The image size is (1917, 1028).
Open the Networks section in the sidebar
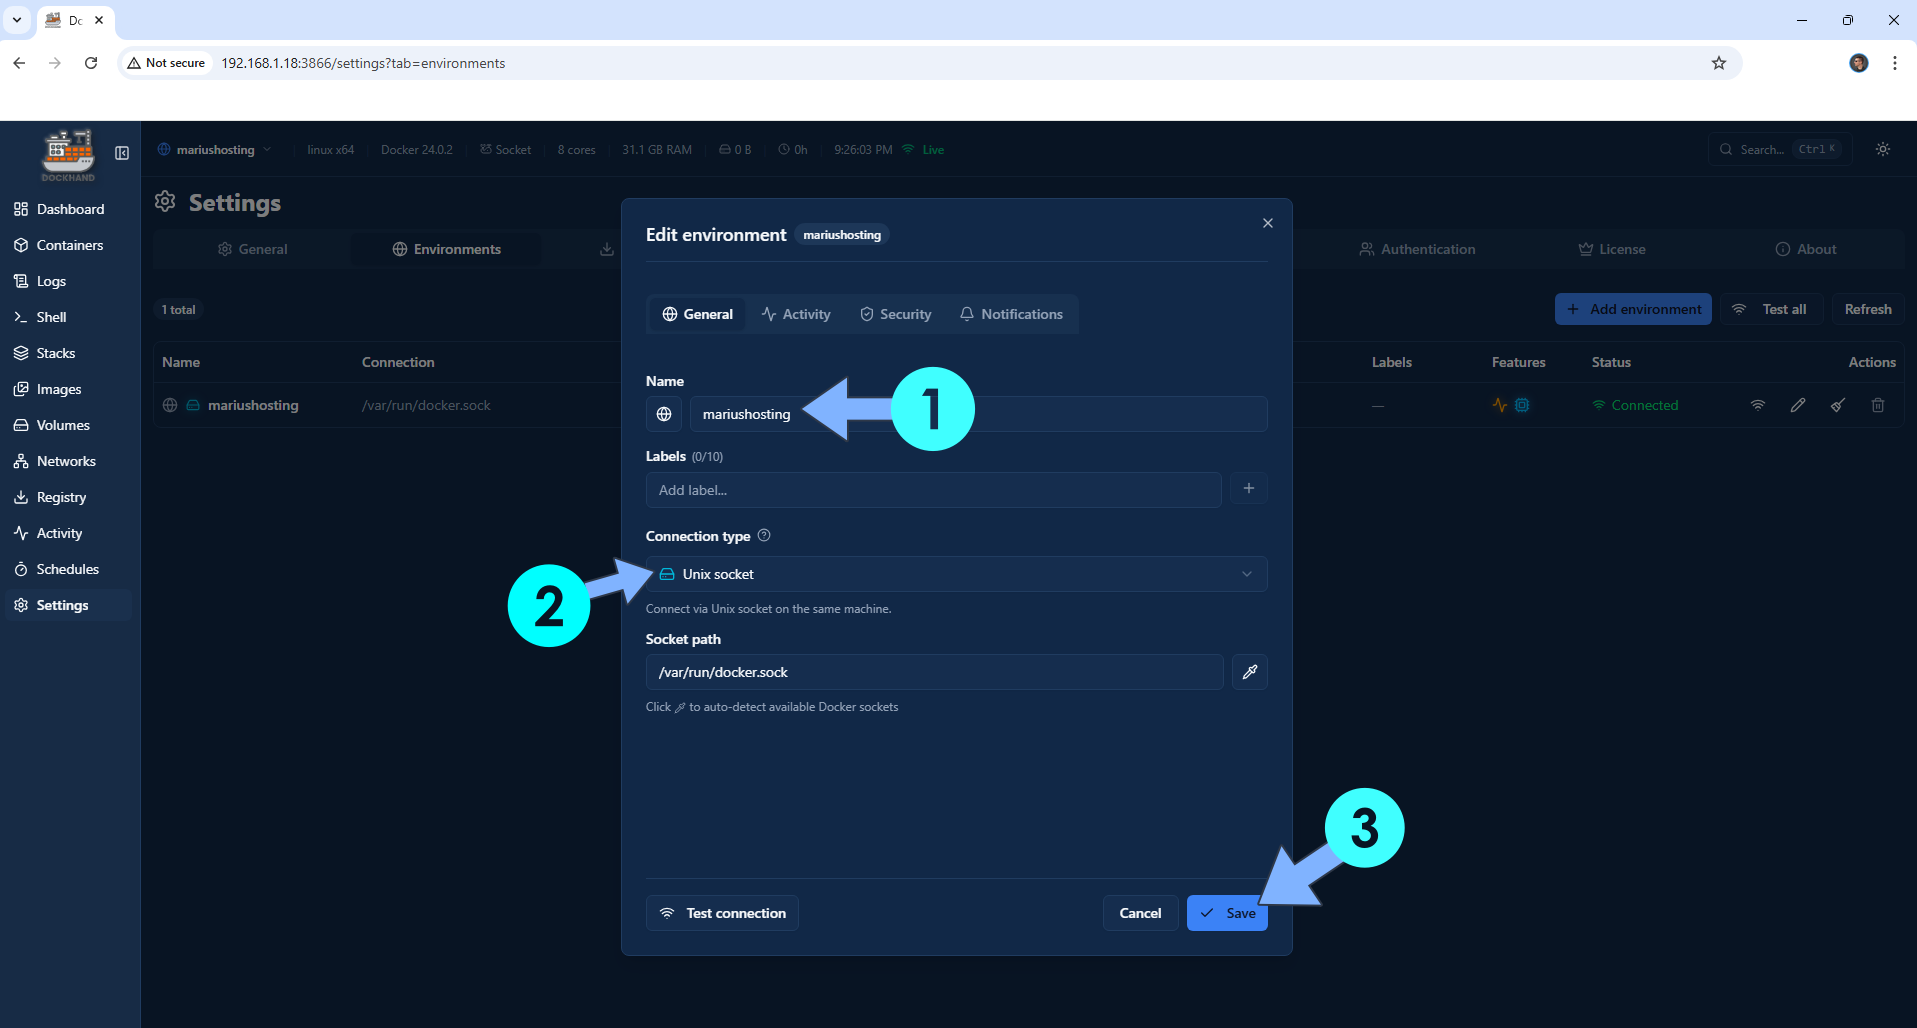(x=66, y=461)
